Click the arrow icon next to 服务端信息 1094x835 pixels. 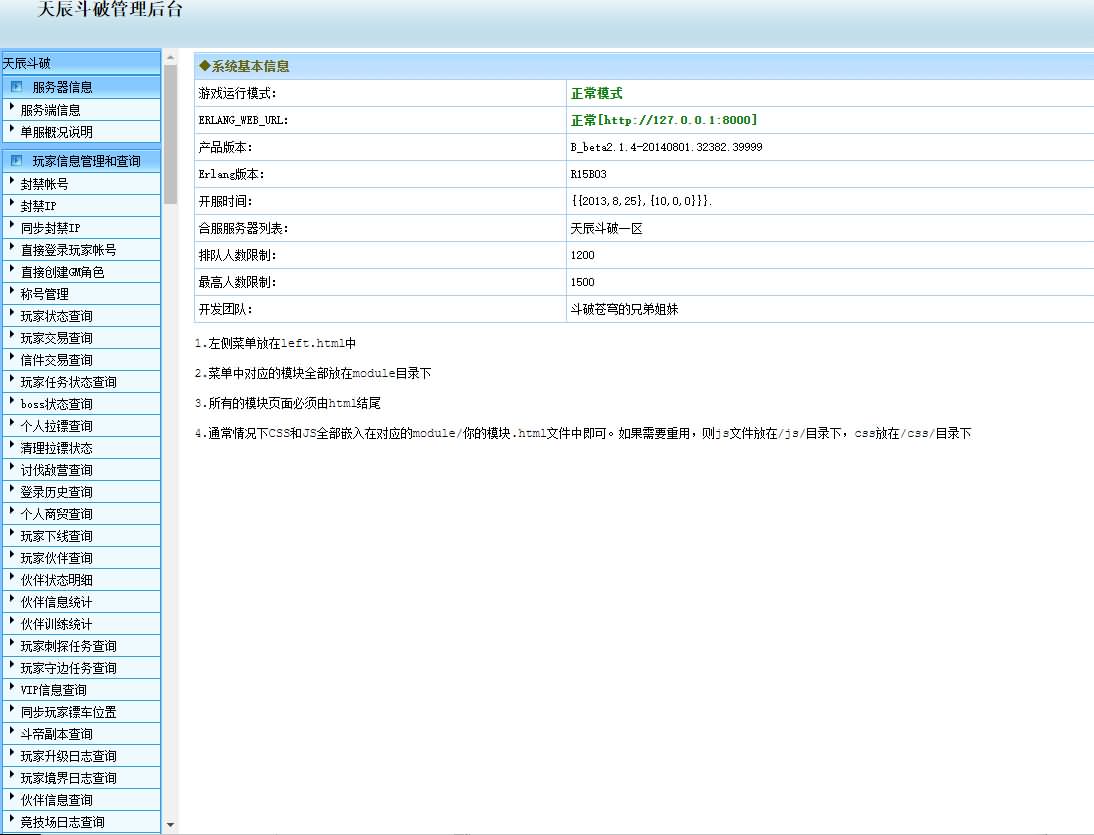pyautogui.click(x=12, y=109)
